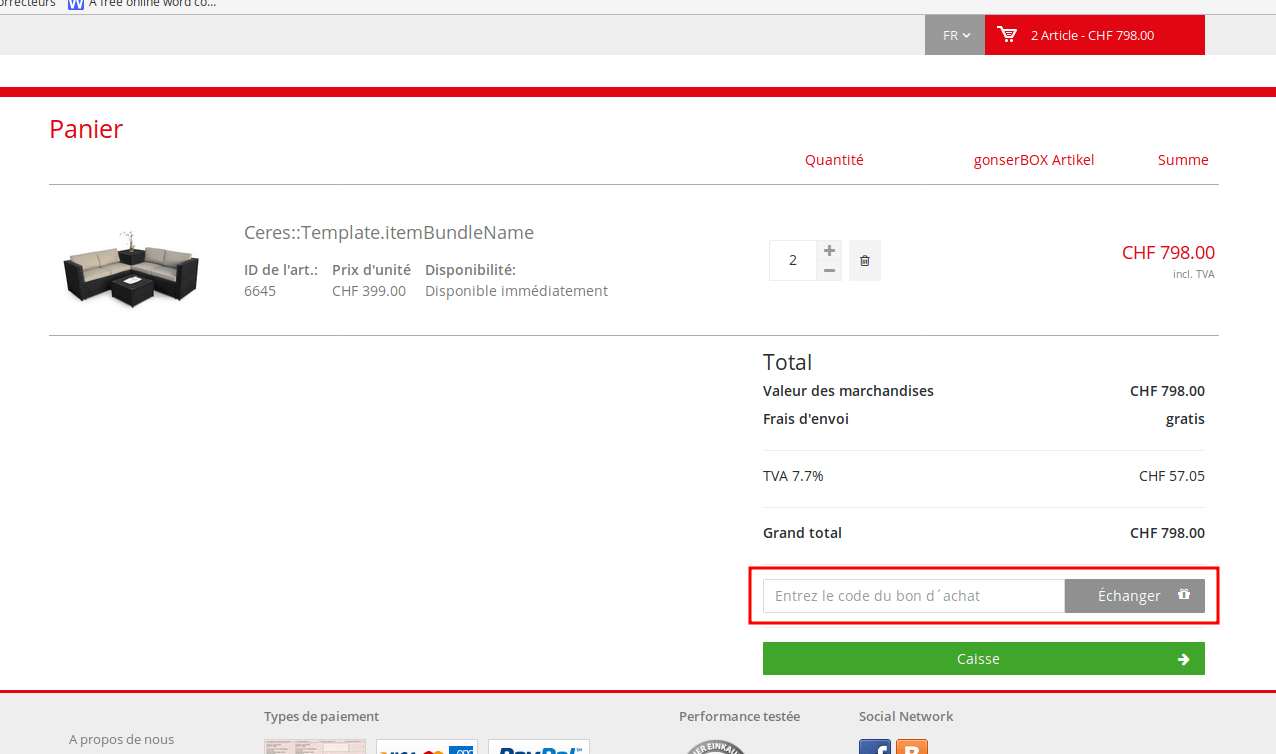Click inside the voucher code input field
Screen dimensions: 1276x754
(x=912, y=595)
